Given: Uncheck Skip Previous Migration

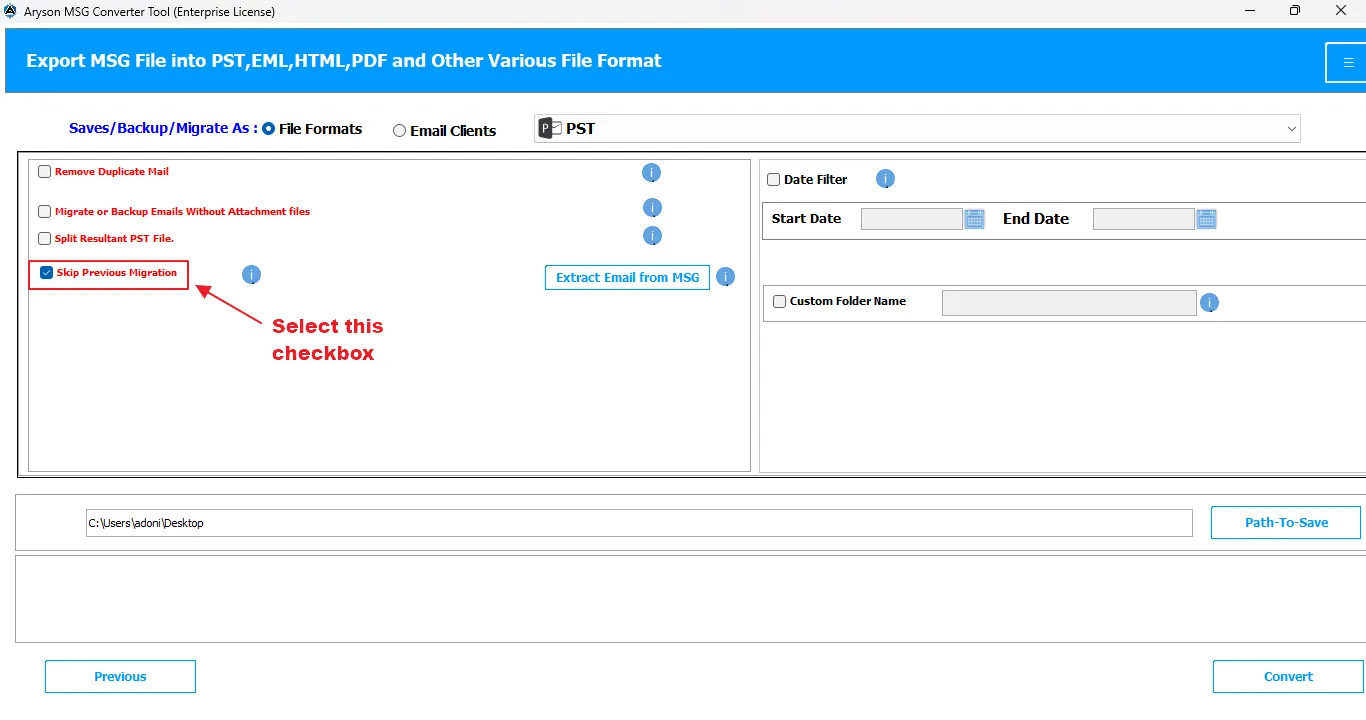Looking at the screenshot, I should [x=46, y=273].
